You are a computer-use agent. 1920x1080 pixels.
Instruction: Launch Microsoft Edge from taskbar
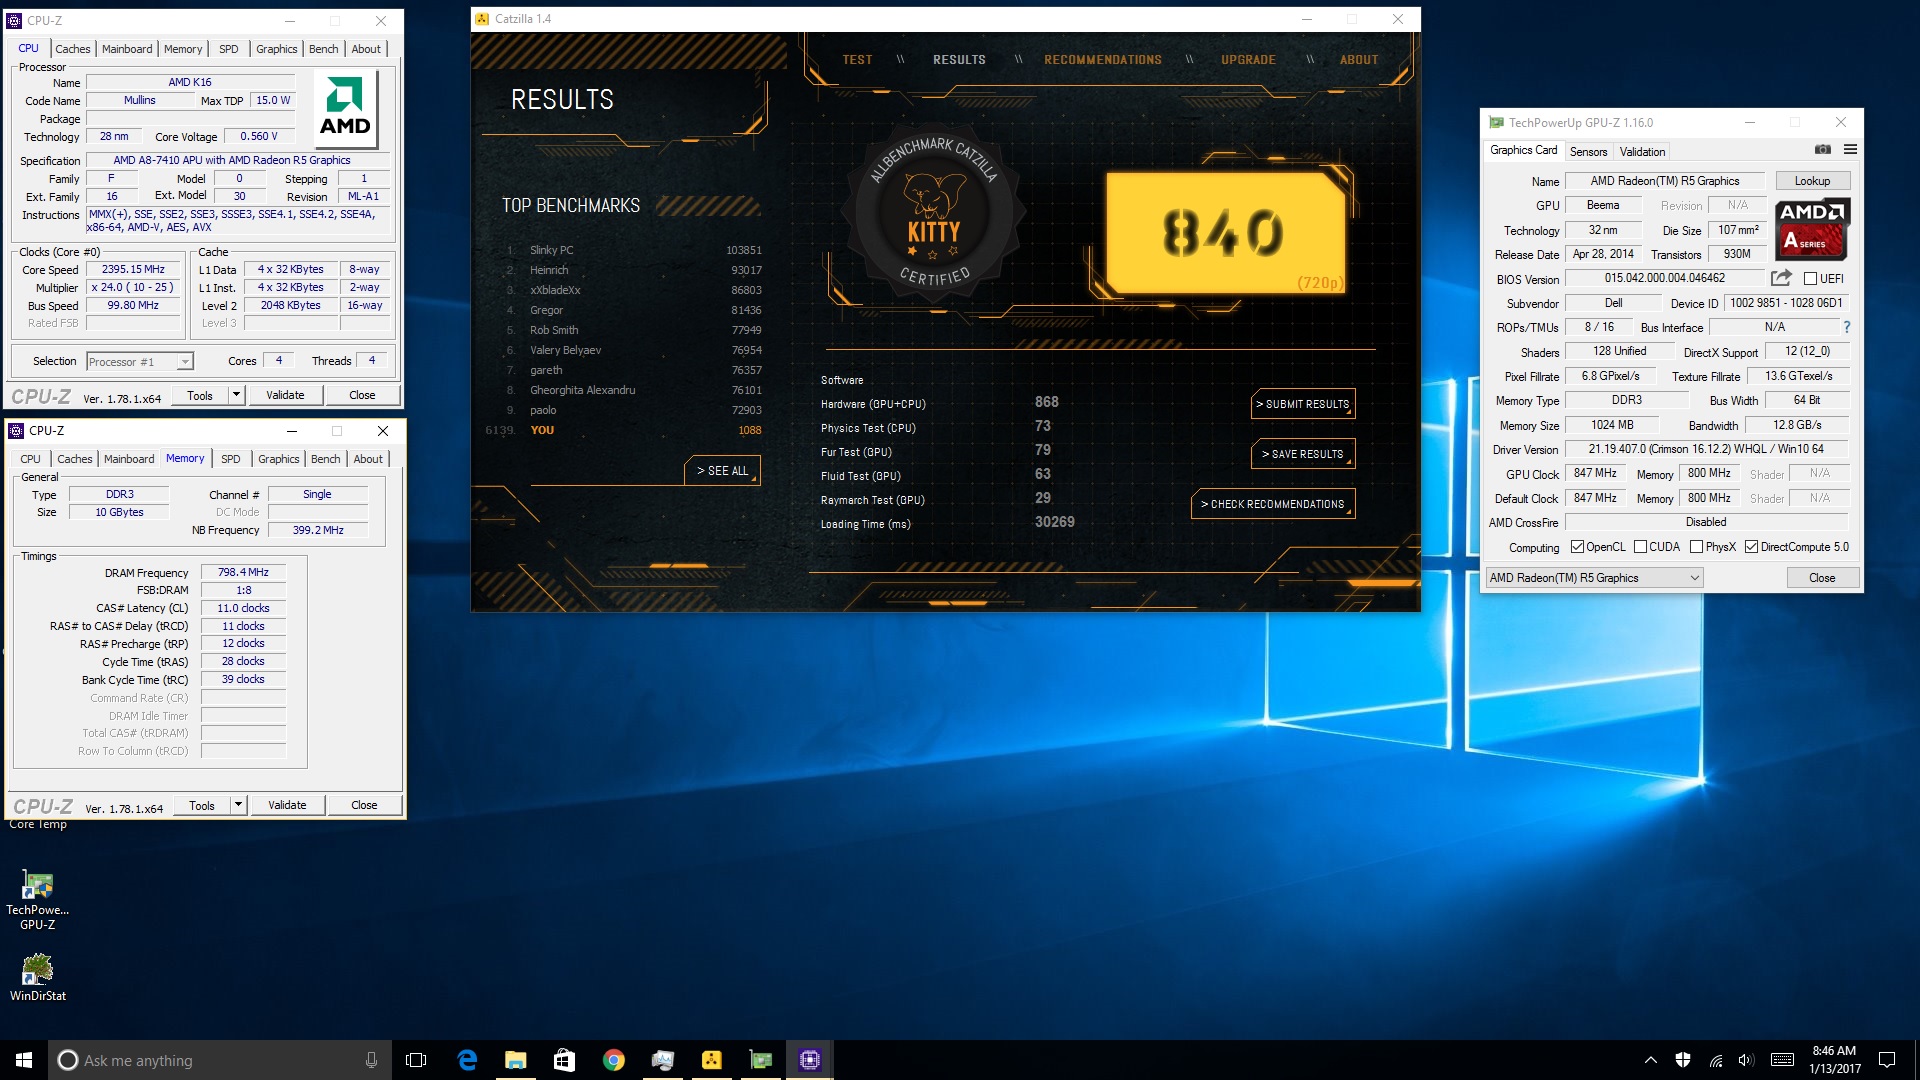tap(466, 1060)
